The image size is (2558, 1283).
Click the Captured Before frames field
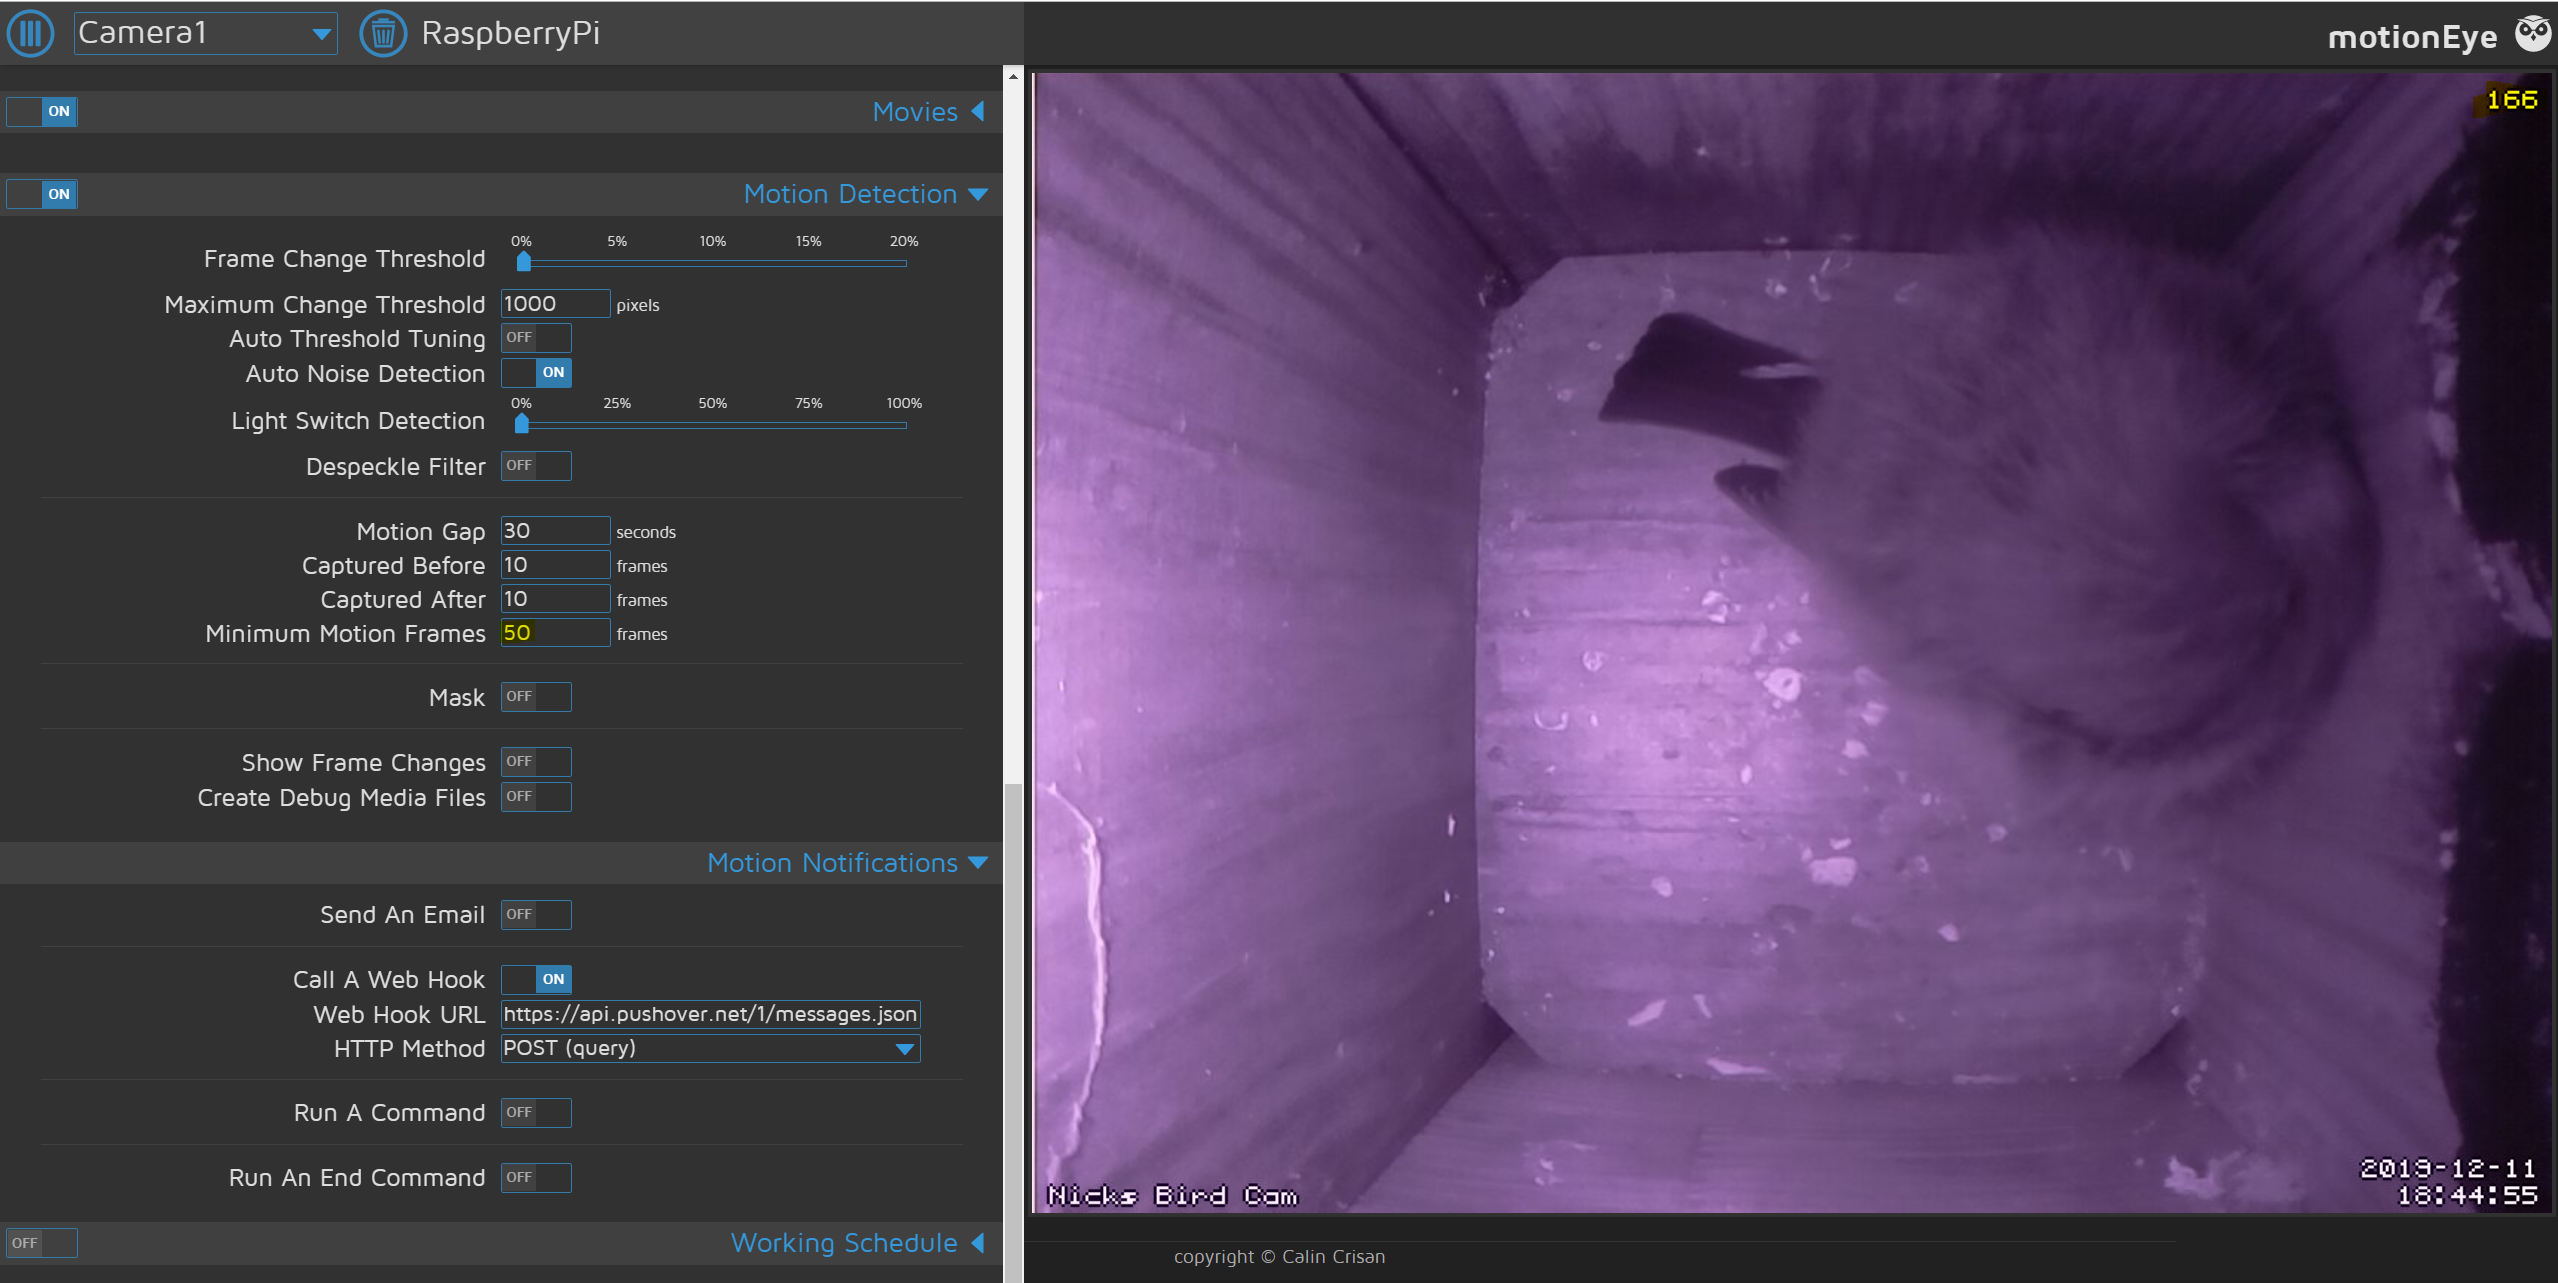tap(555, 565)
